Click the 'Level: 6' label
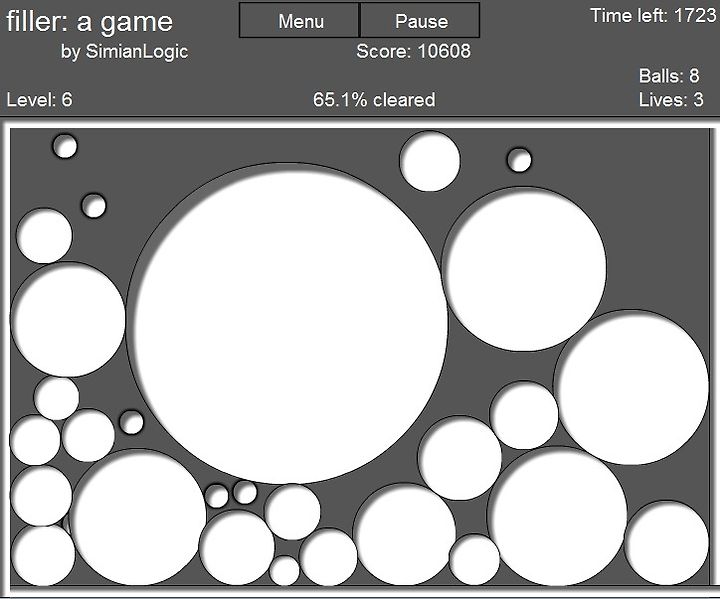This screenshot has height=599, width=720. 39,99
